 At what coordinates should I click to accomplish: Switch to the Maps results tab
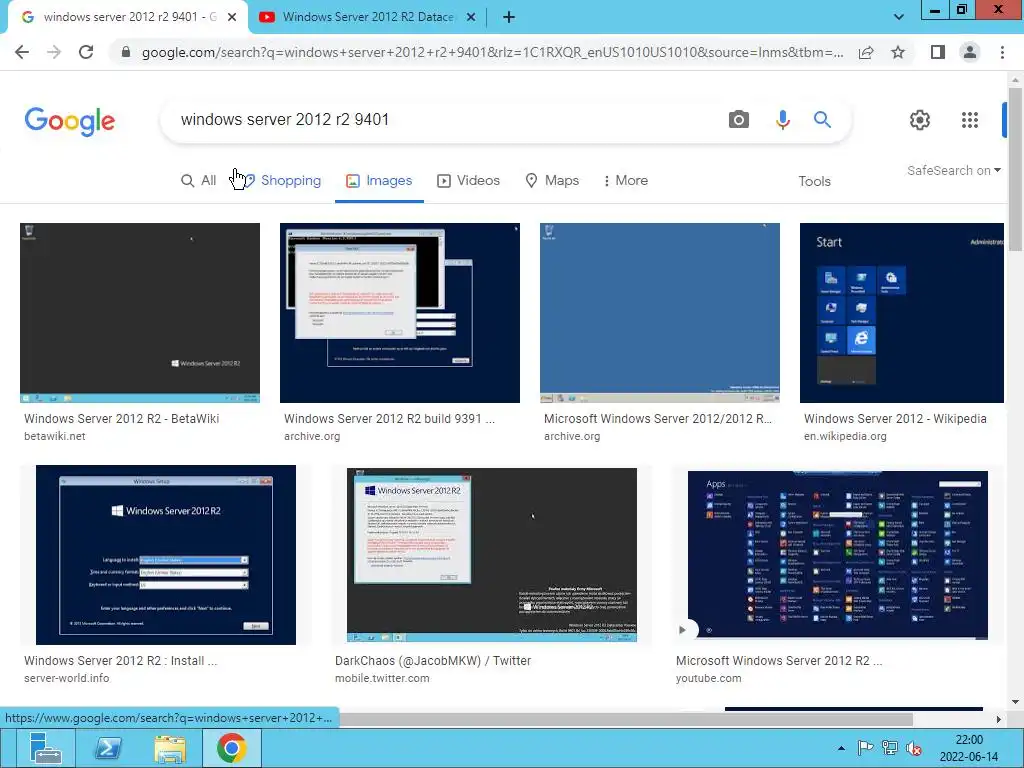[x=552, y=180]
